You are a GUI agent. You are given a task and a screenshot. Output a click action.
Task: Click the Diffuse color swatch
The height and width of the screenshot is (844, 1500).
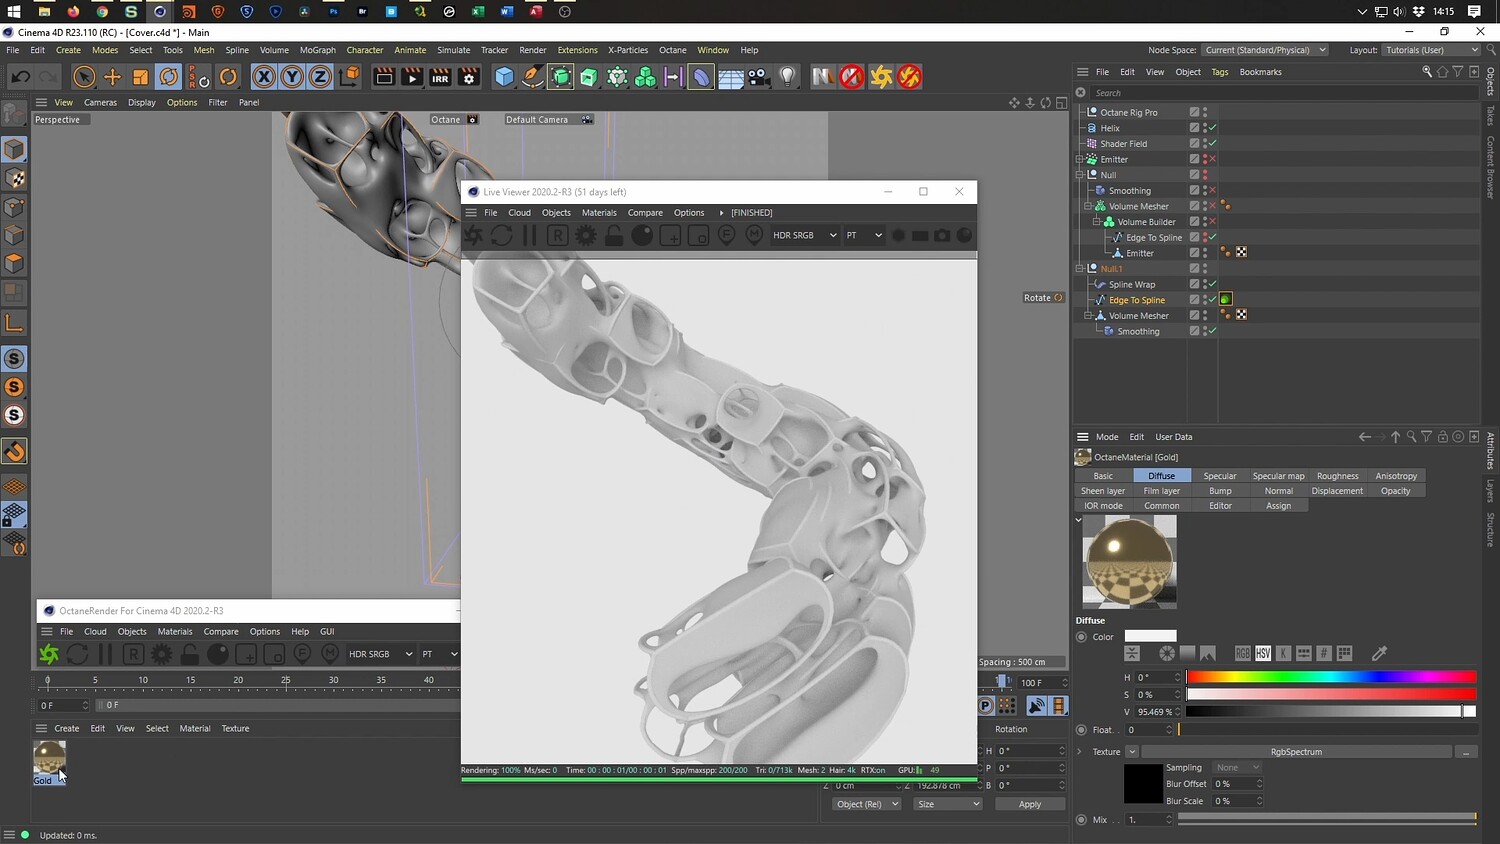(1150, 636)
